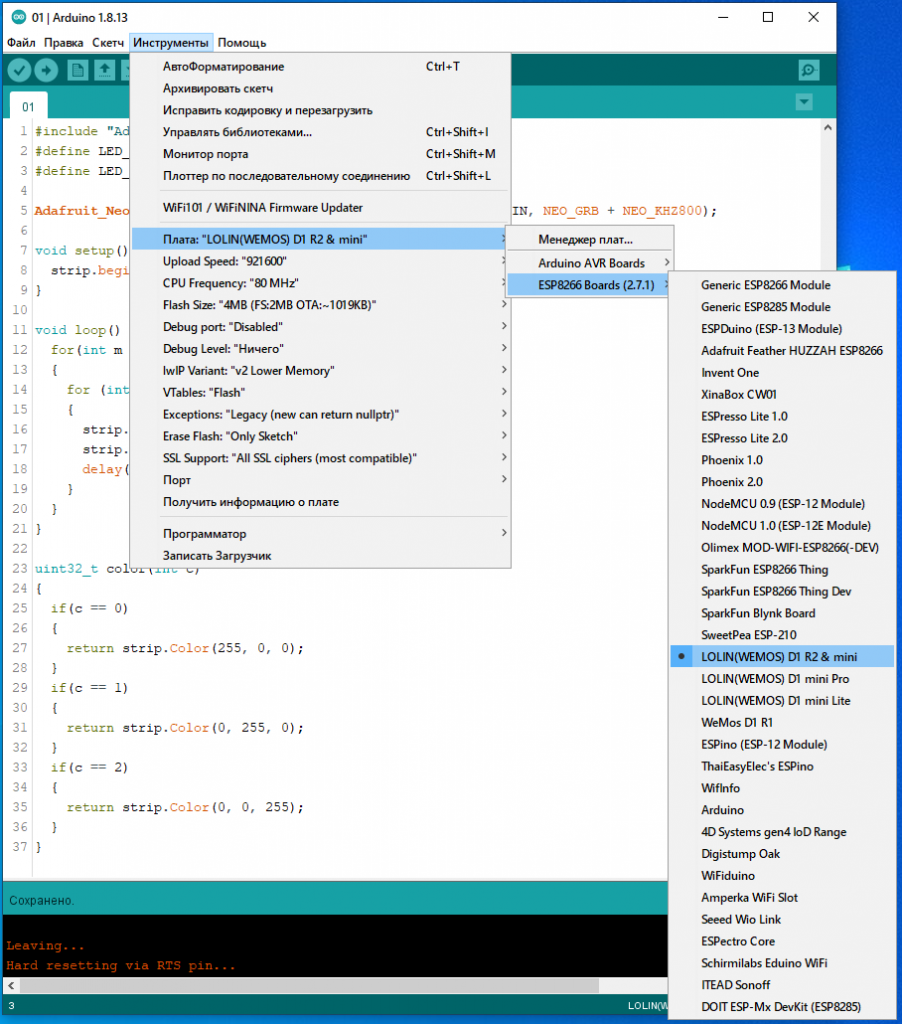Click Монитор порта menu entry
This screenshot has height=1024, width=902.
tap(205, 154)
